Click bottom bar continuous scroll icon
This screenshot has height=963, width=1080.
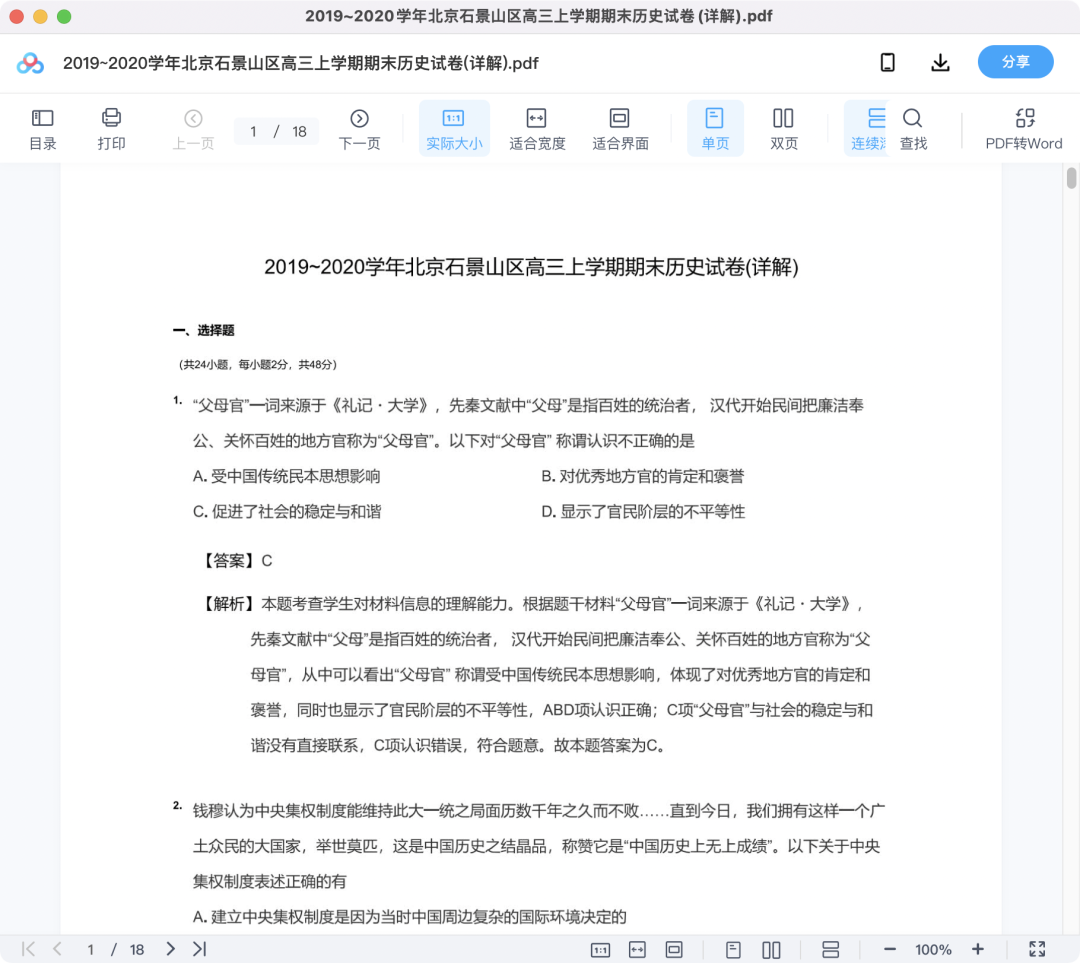(x=831, y=950)
